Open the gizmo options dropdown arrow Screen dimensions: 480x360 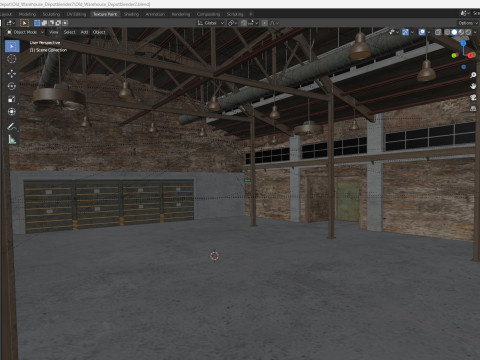tap(412, 32)
